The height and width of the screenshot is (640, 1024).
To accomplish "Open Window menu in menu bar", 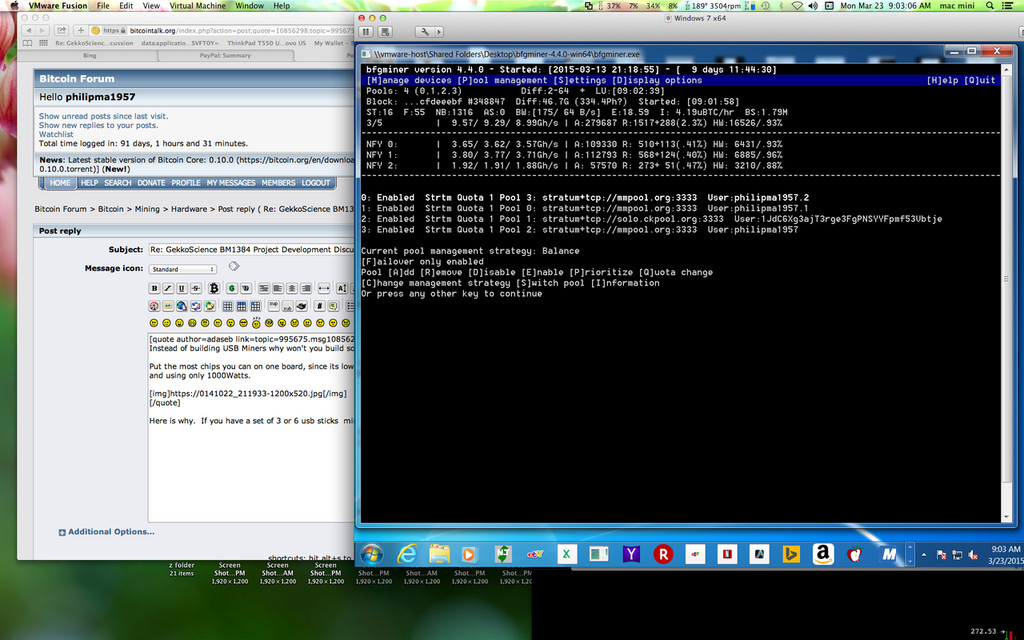I will [x=249, y=5].
